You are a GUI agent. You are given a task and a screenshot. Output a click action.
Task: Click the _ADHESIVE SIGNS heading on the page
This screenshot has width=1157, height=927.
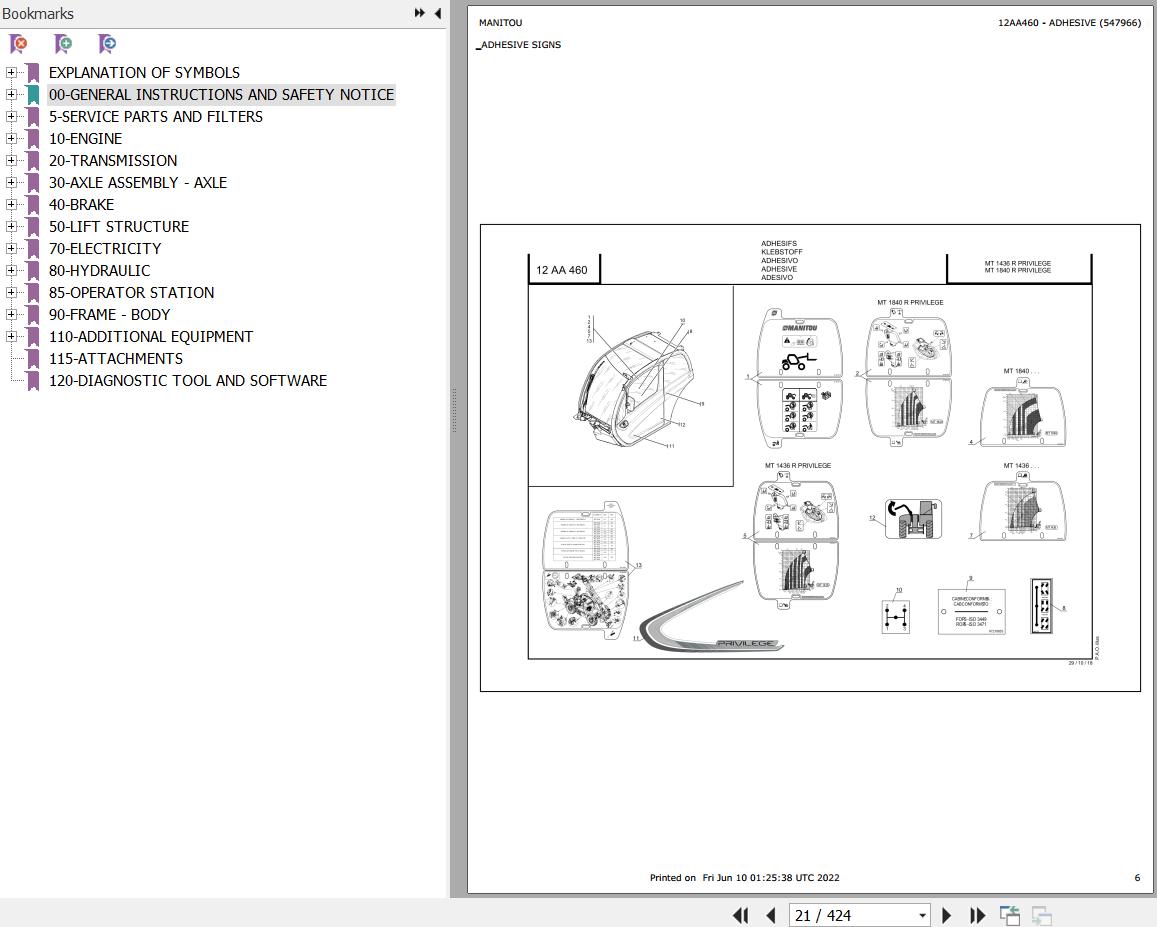519,45
